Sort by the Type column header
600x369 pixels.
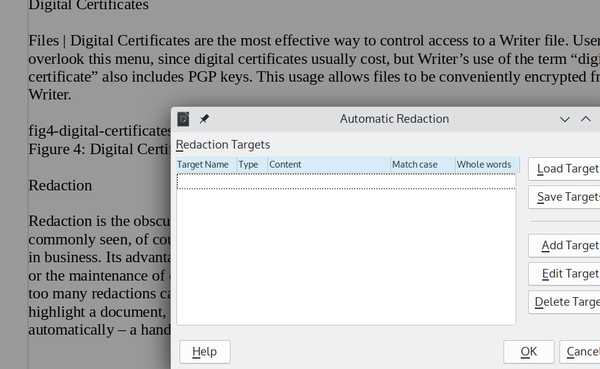click(x=253, y=165)
